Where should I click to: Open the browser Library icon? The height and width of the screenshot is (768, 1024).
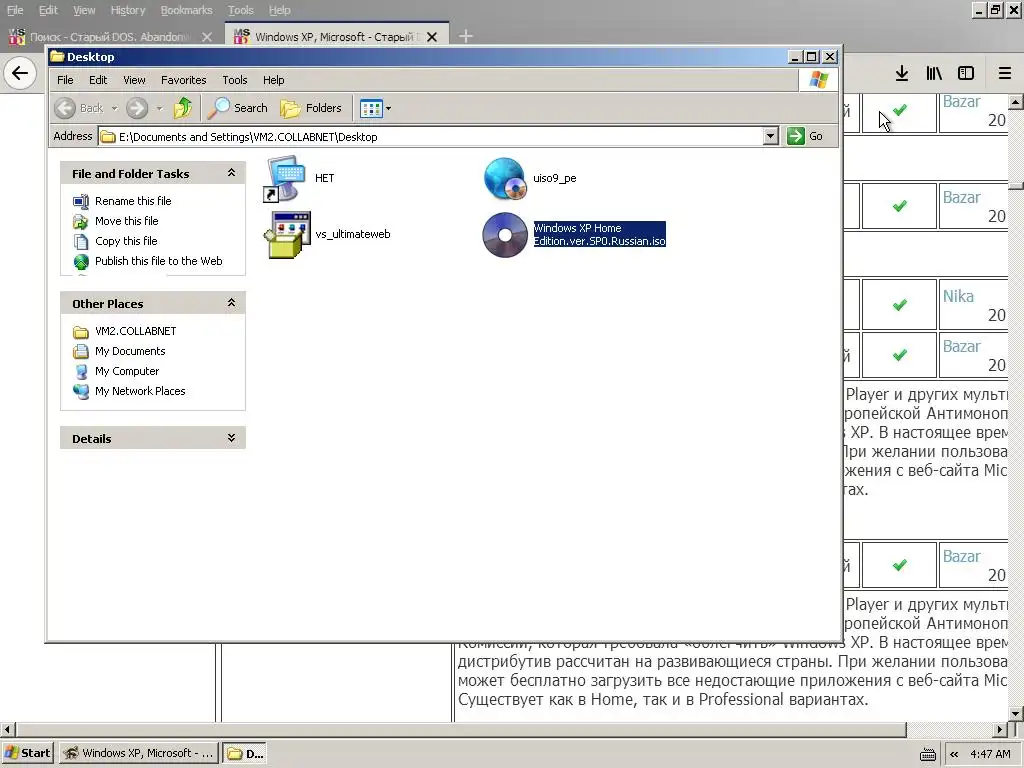[x=934, y=73]
